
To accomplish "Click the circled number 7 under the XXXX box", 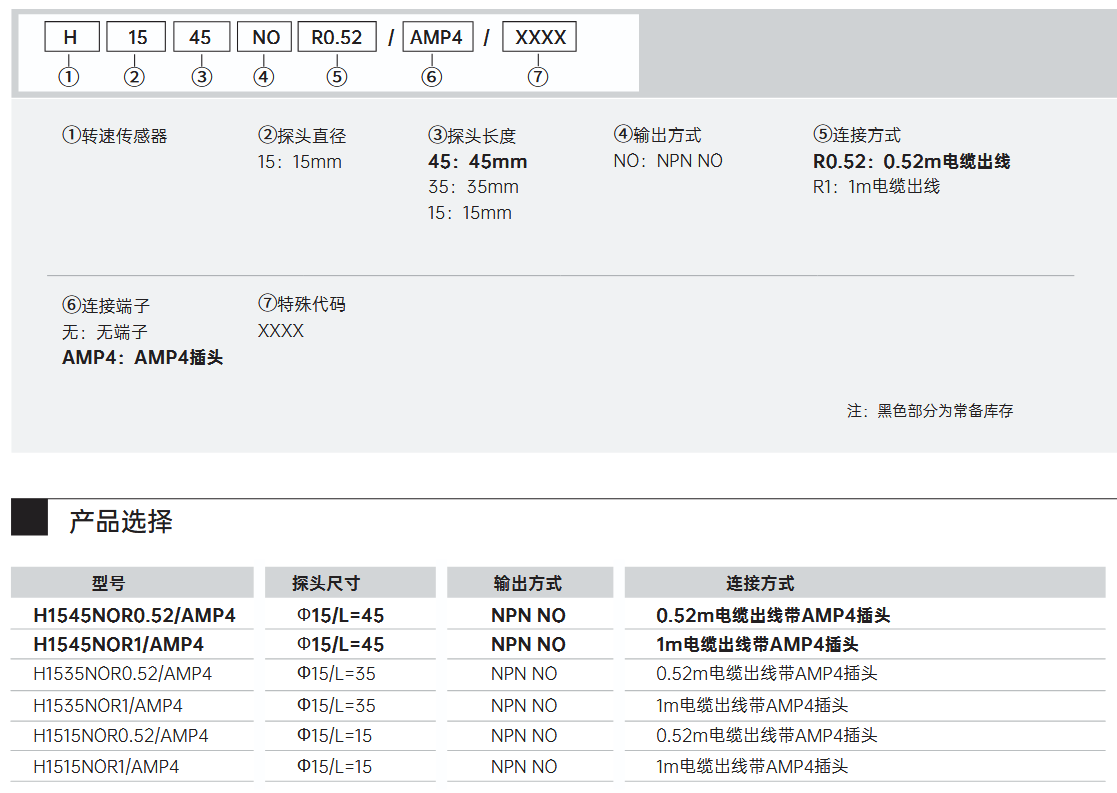I will point(538,76).
